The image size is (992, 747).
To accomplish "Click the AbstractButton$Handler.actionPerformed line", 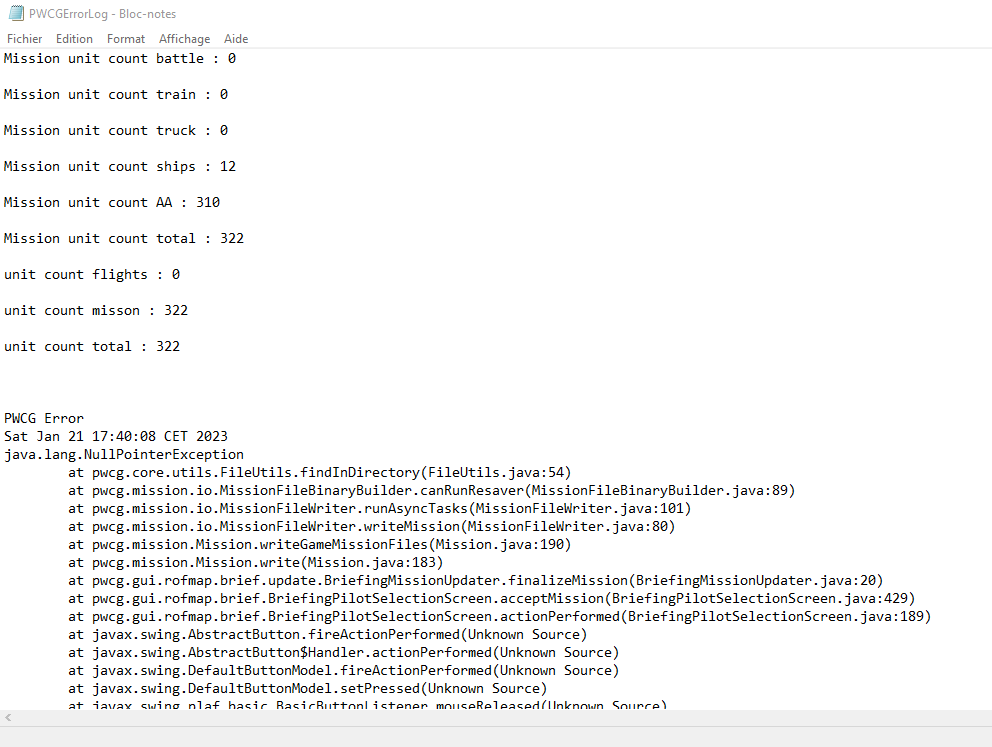I will 344,652.
